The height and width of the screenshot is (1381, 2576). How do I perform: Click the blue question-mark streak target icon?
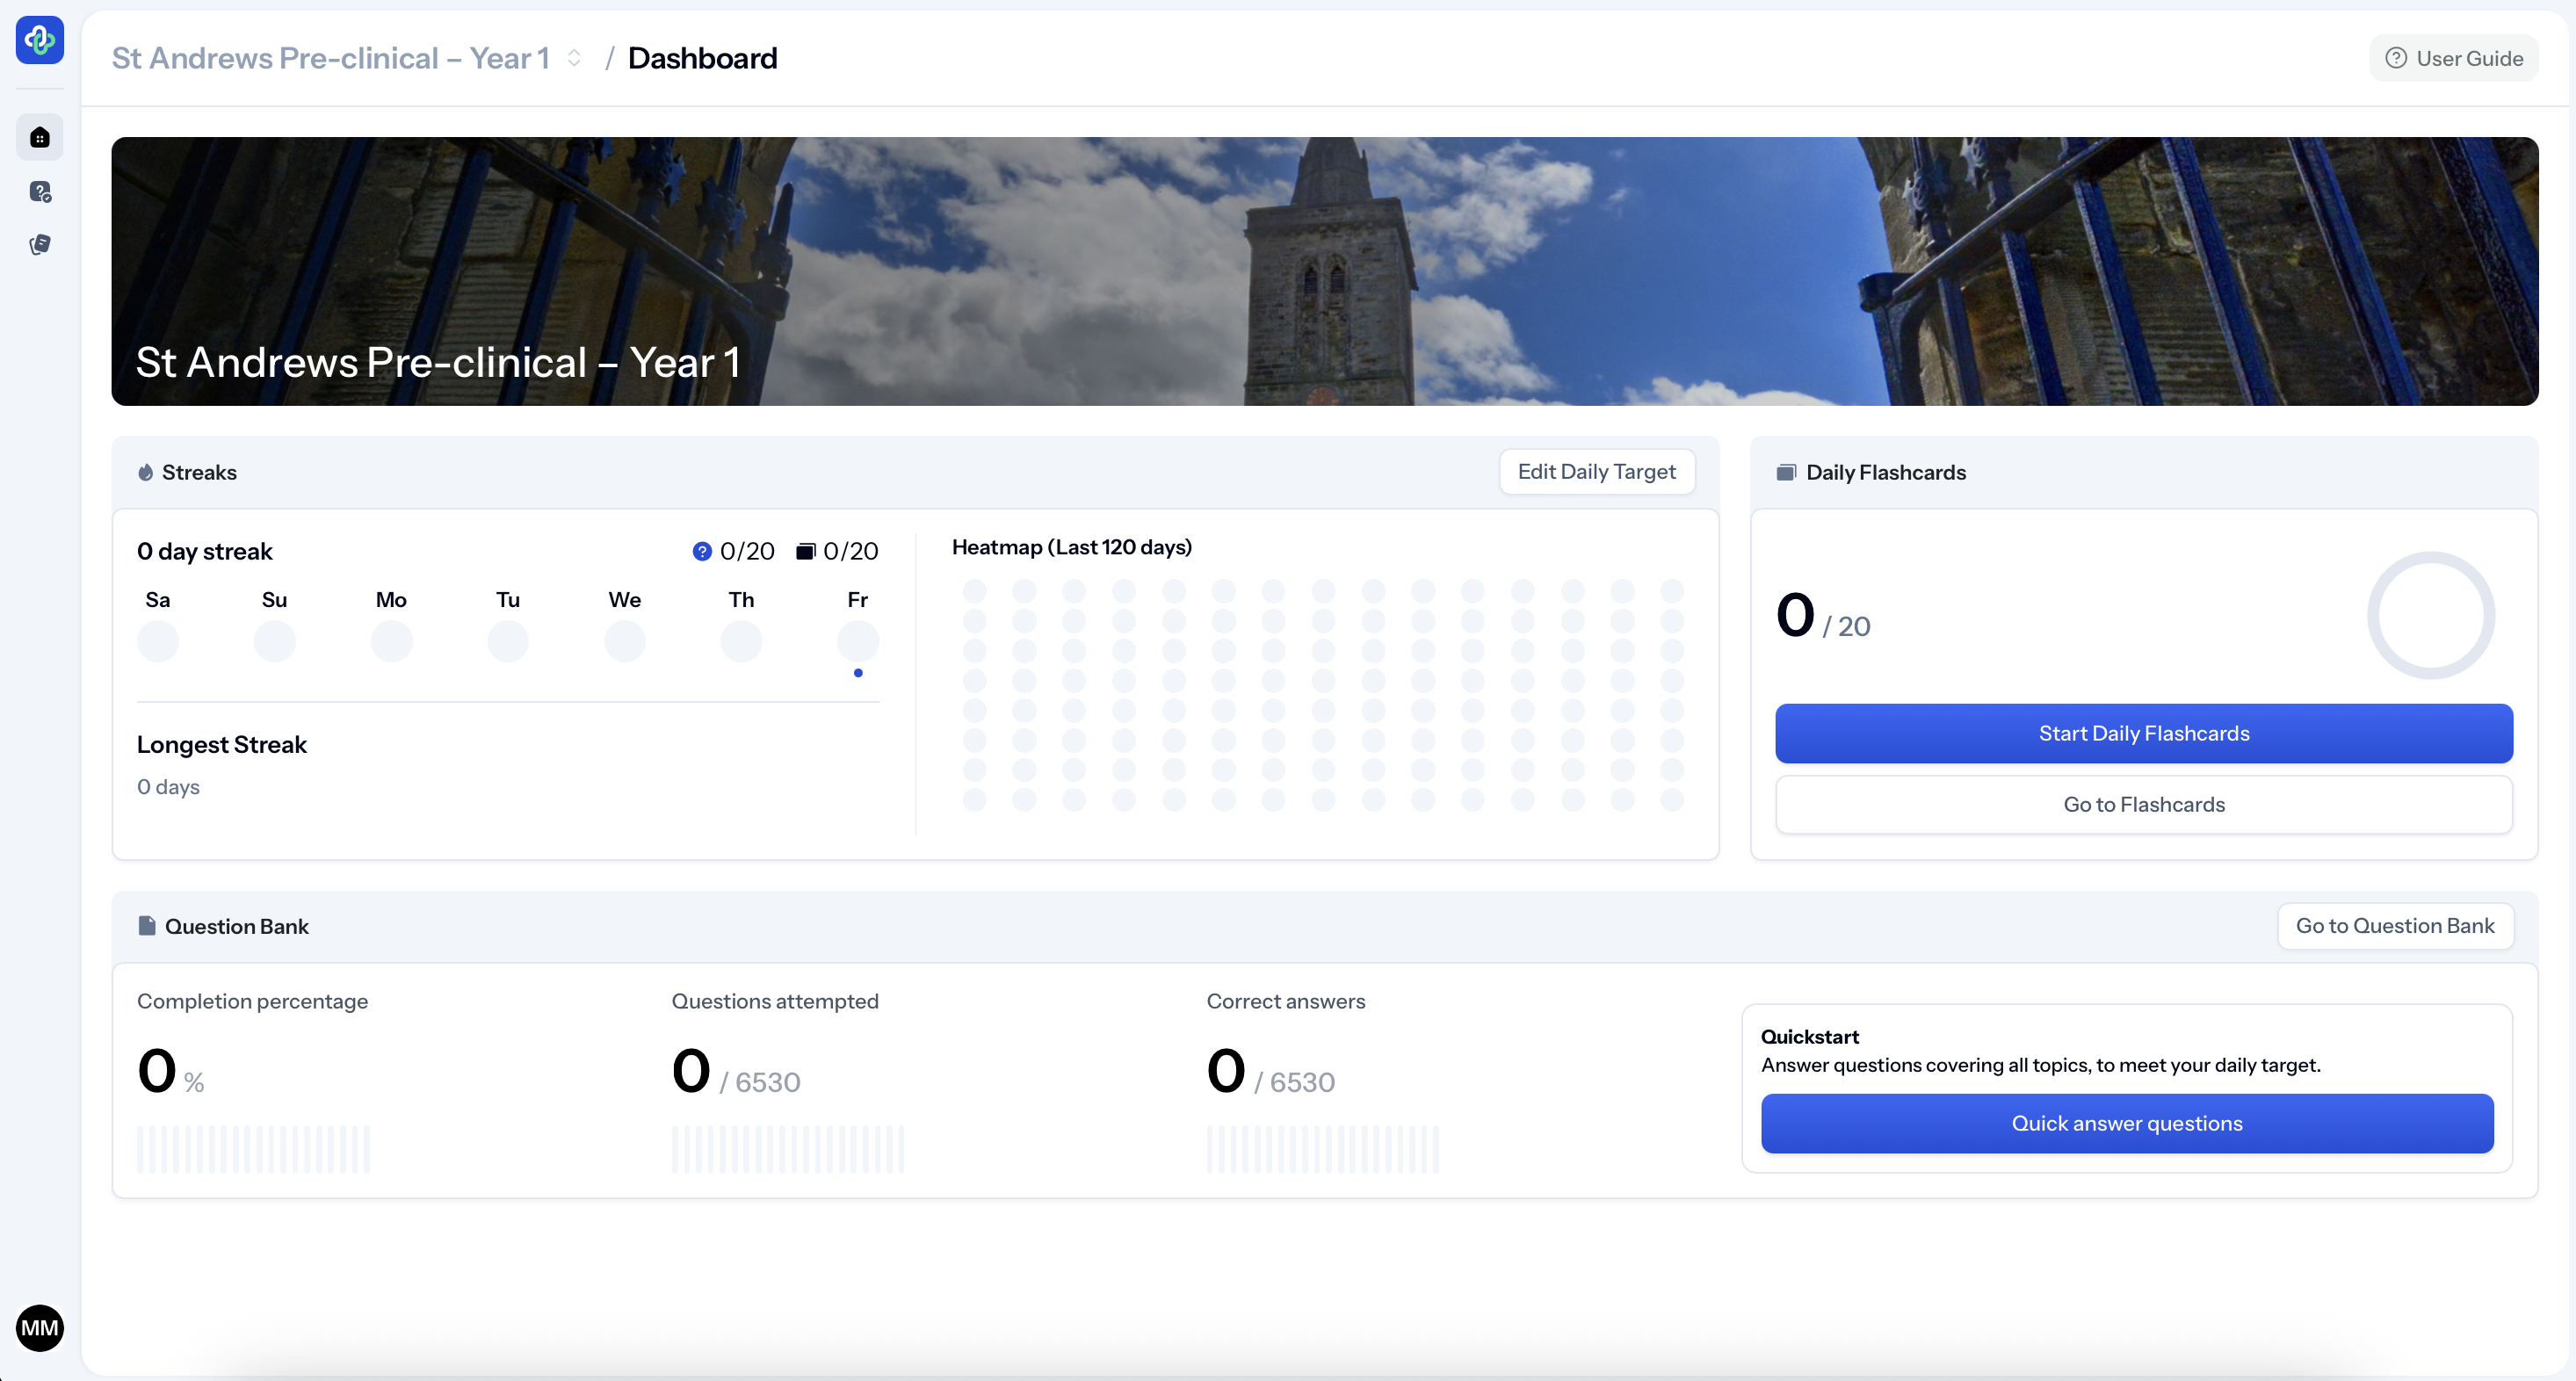click(x=702, y=551)
